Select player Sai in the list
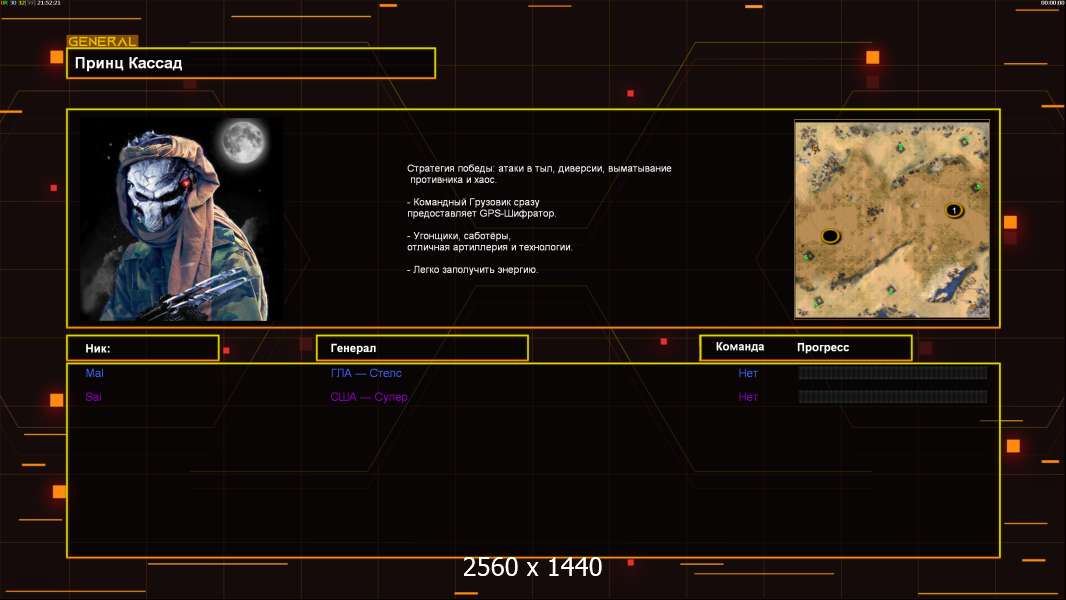The image size is (1066, 600). (x=93, y=397)
